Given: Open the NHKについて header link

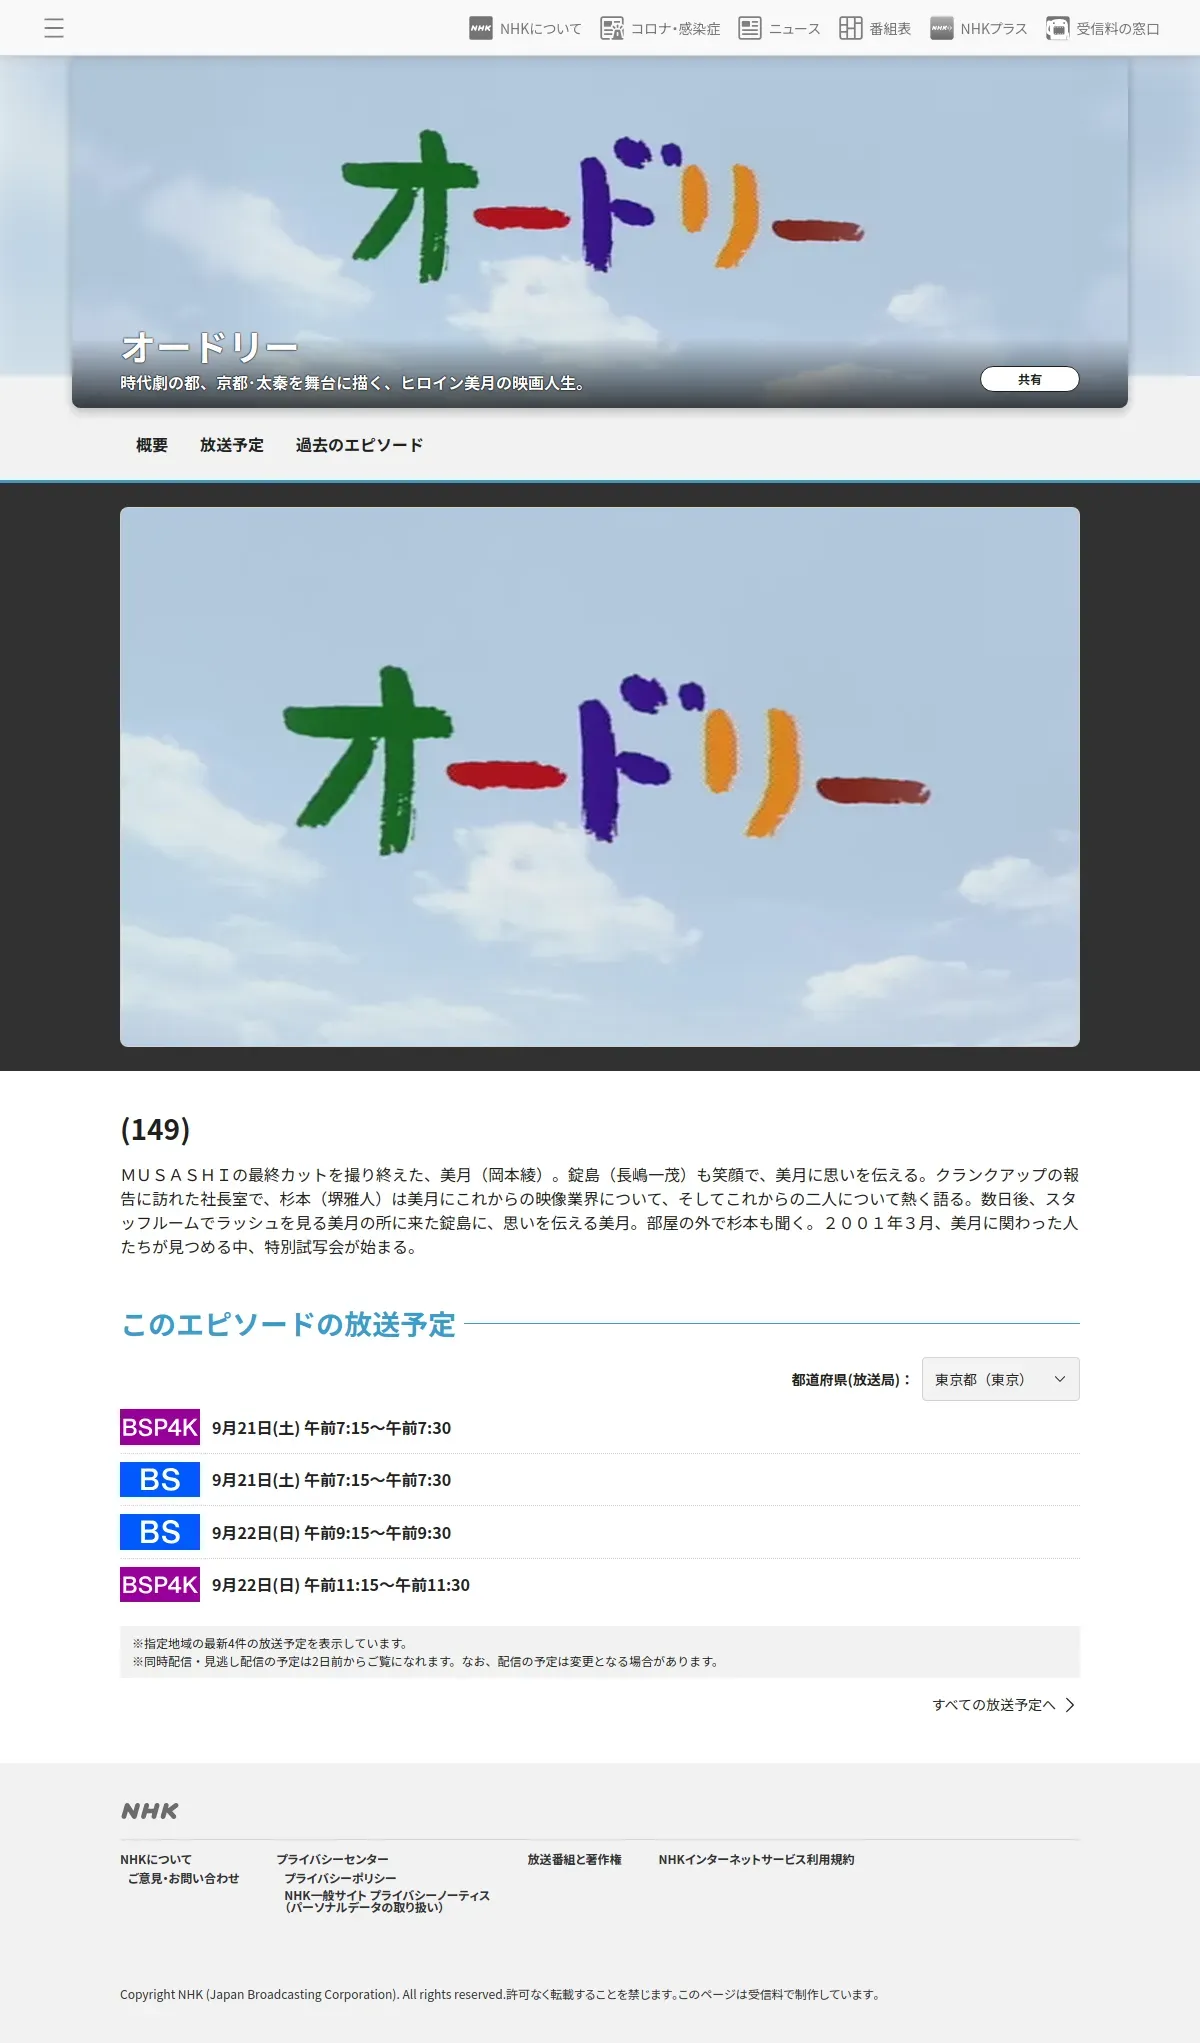Looking at the screenshot, I should click(541, 29).
